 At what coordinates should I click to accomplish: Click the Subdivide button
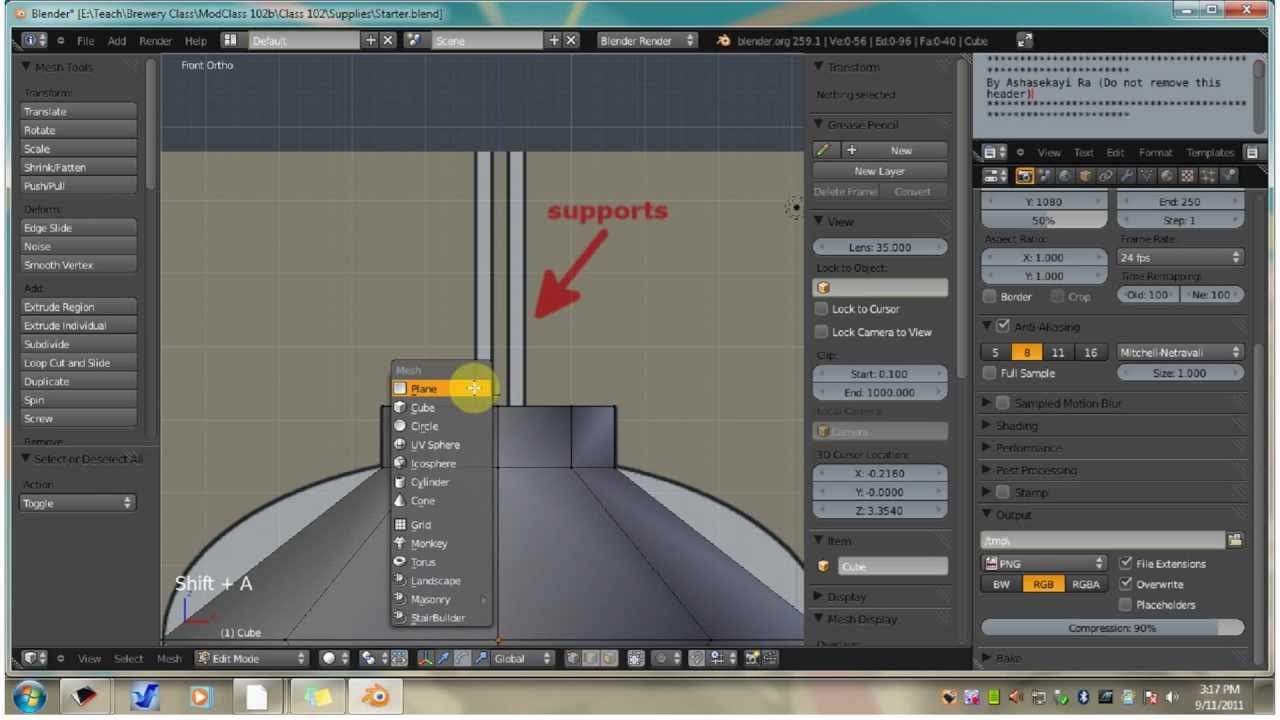(78, 344)
